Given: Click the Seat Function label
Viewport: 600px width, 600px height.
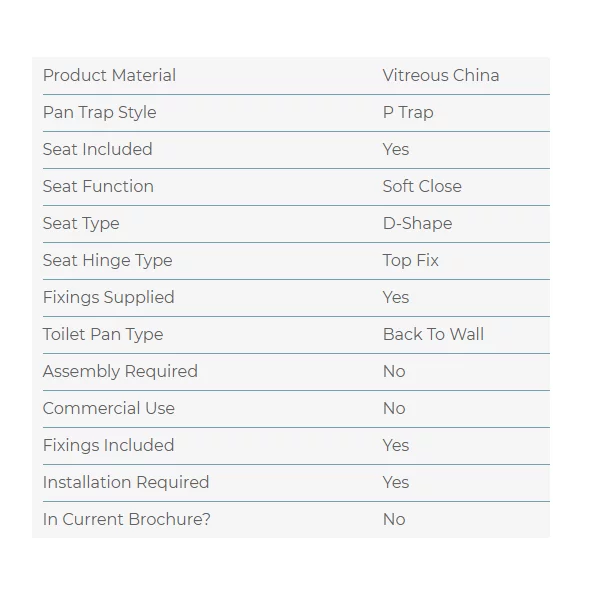Looking at the screenshot, I should click(x=98, y=187).
